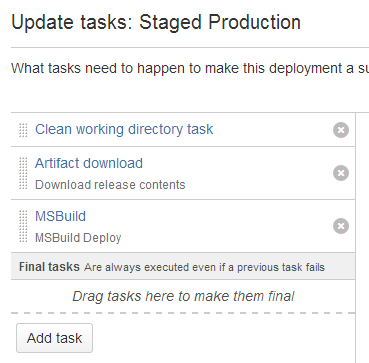Click the 'What tasks need to happen' description
The image size is (369, 363).
pyautogui.click(x=190, y=68)
